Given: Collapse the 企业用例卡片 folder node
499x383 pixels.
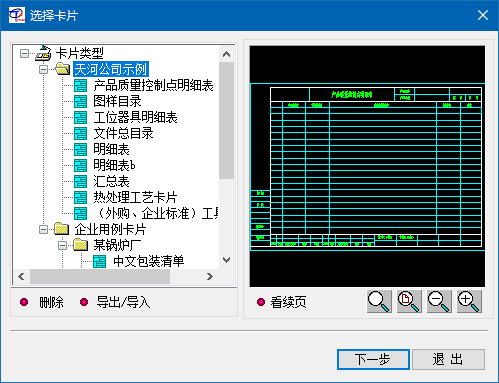Looking at the screenshot, I should click(43, 229).
